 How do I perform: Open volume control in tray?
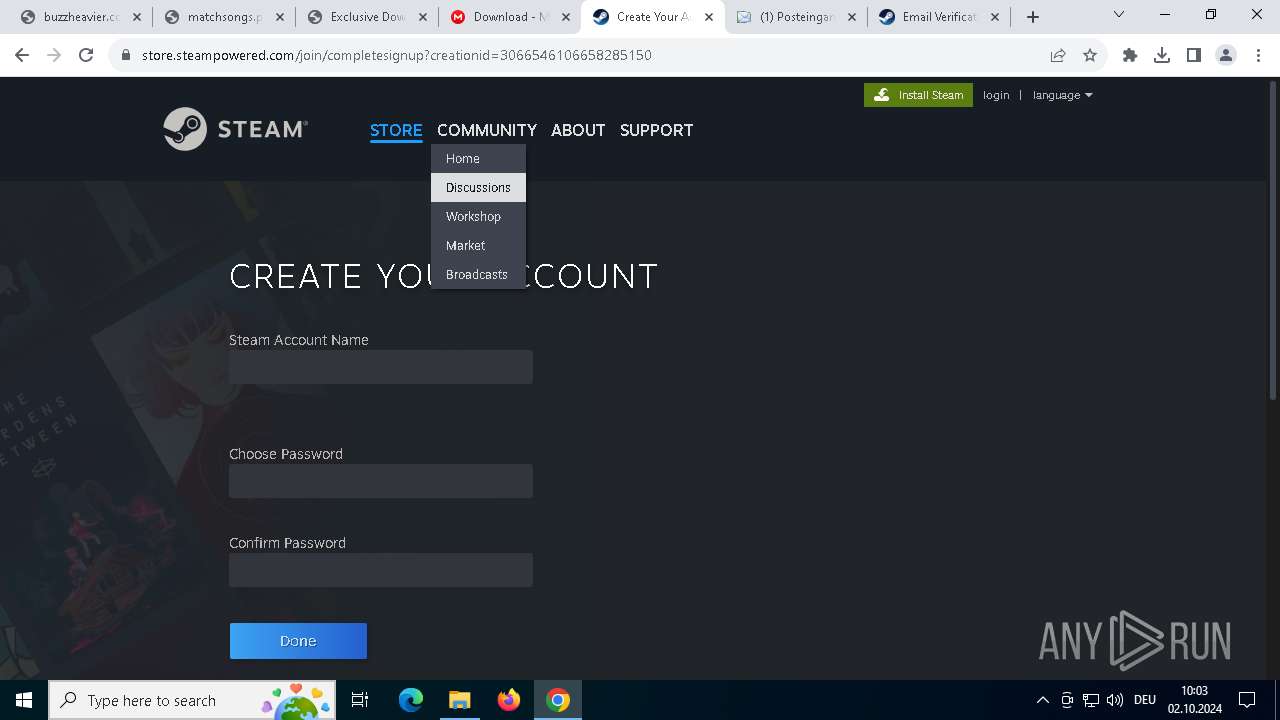1115,700
